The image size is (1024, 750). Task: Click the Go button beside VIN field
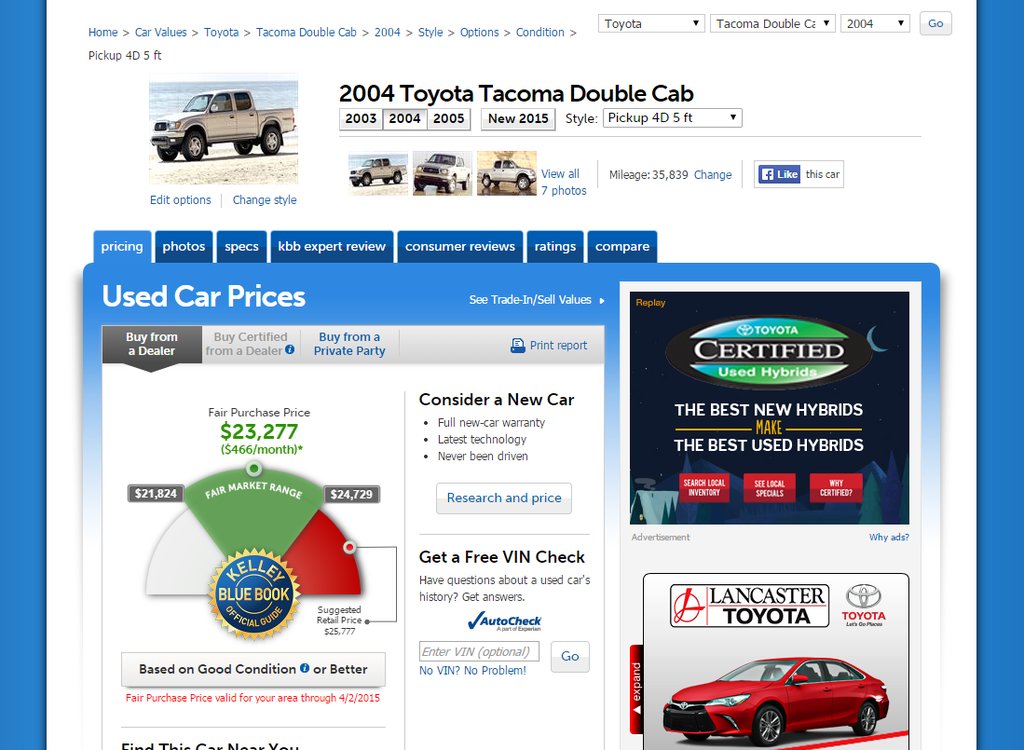tap(570, 656)
